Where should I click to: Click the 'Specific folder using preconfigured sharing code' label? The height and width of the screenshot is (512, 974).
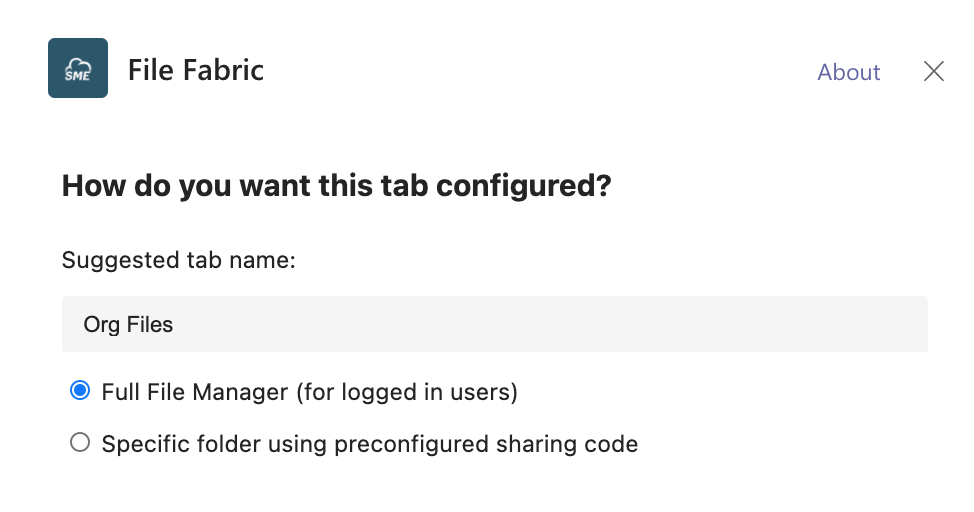click(369, 444)
